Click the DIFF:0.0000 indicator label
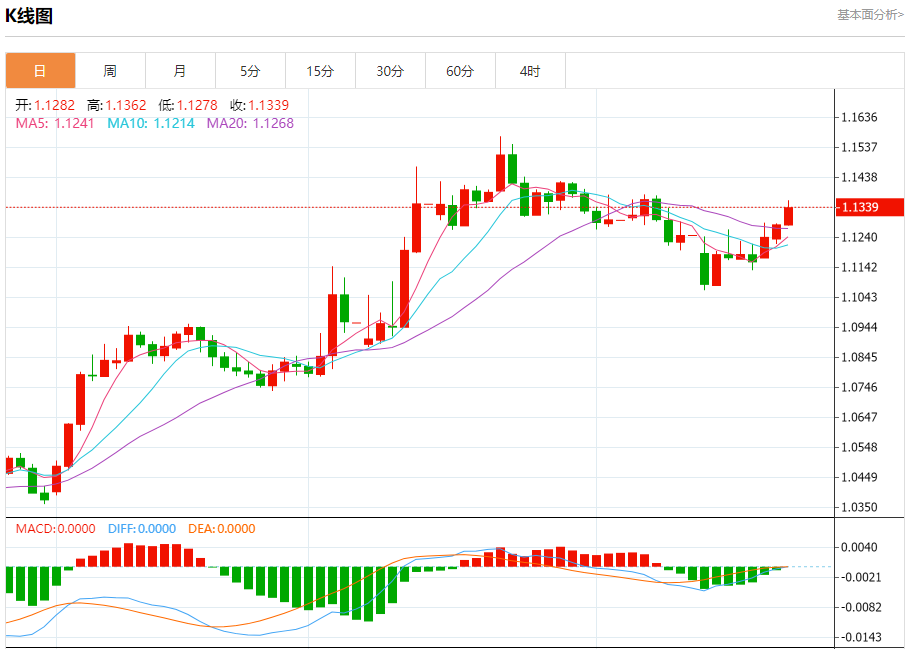This screenshot has width=908, height=649. 142,529
